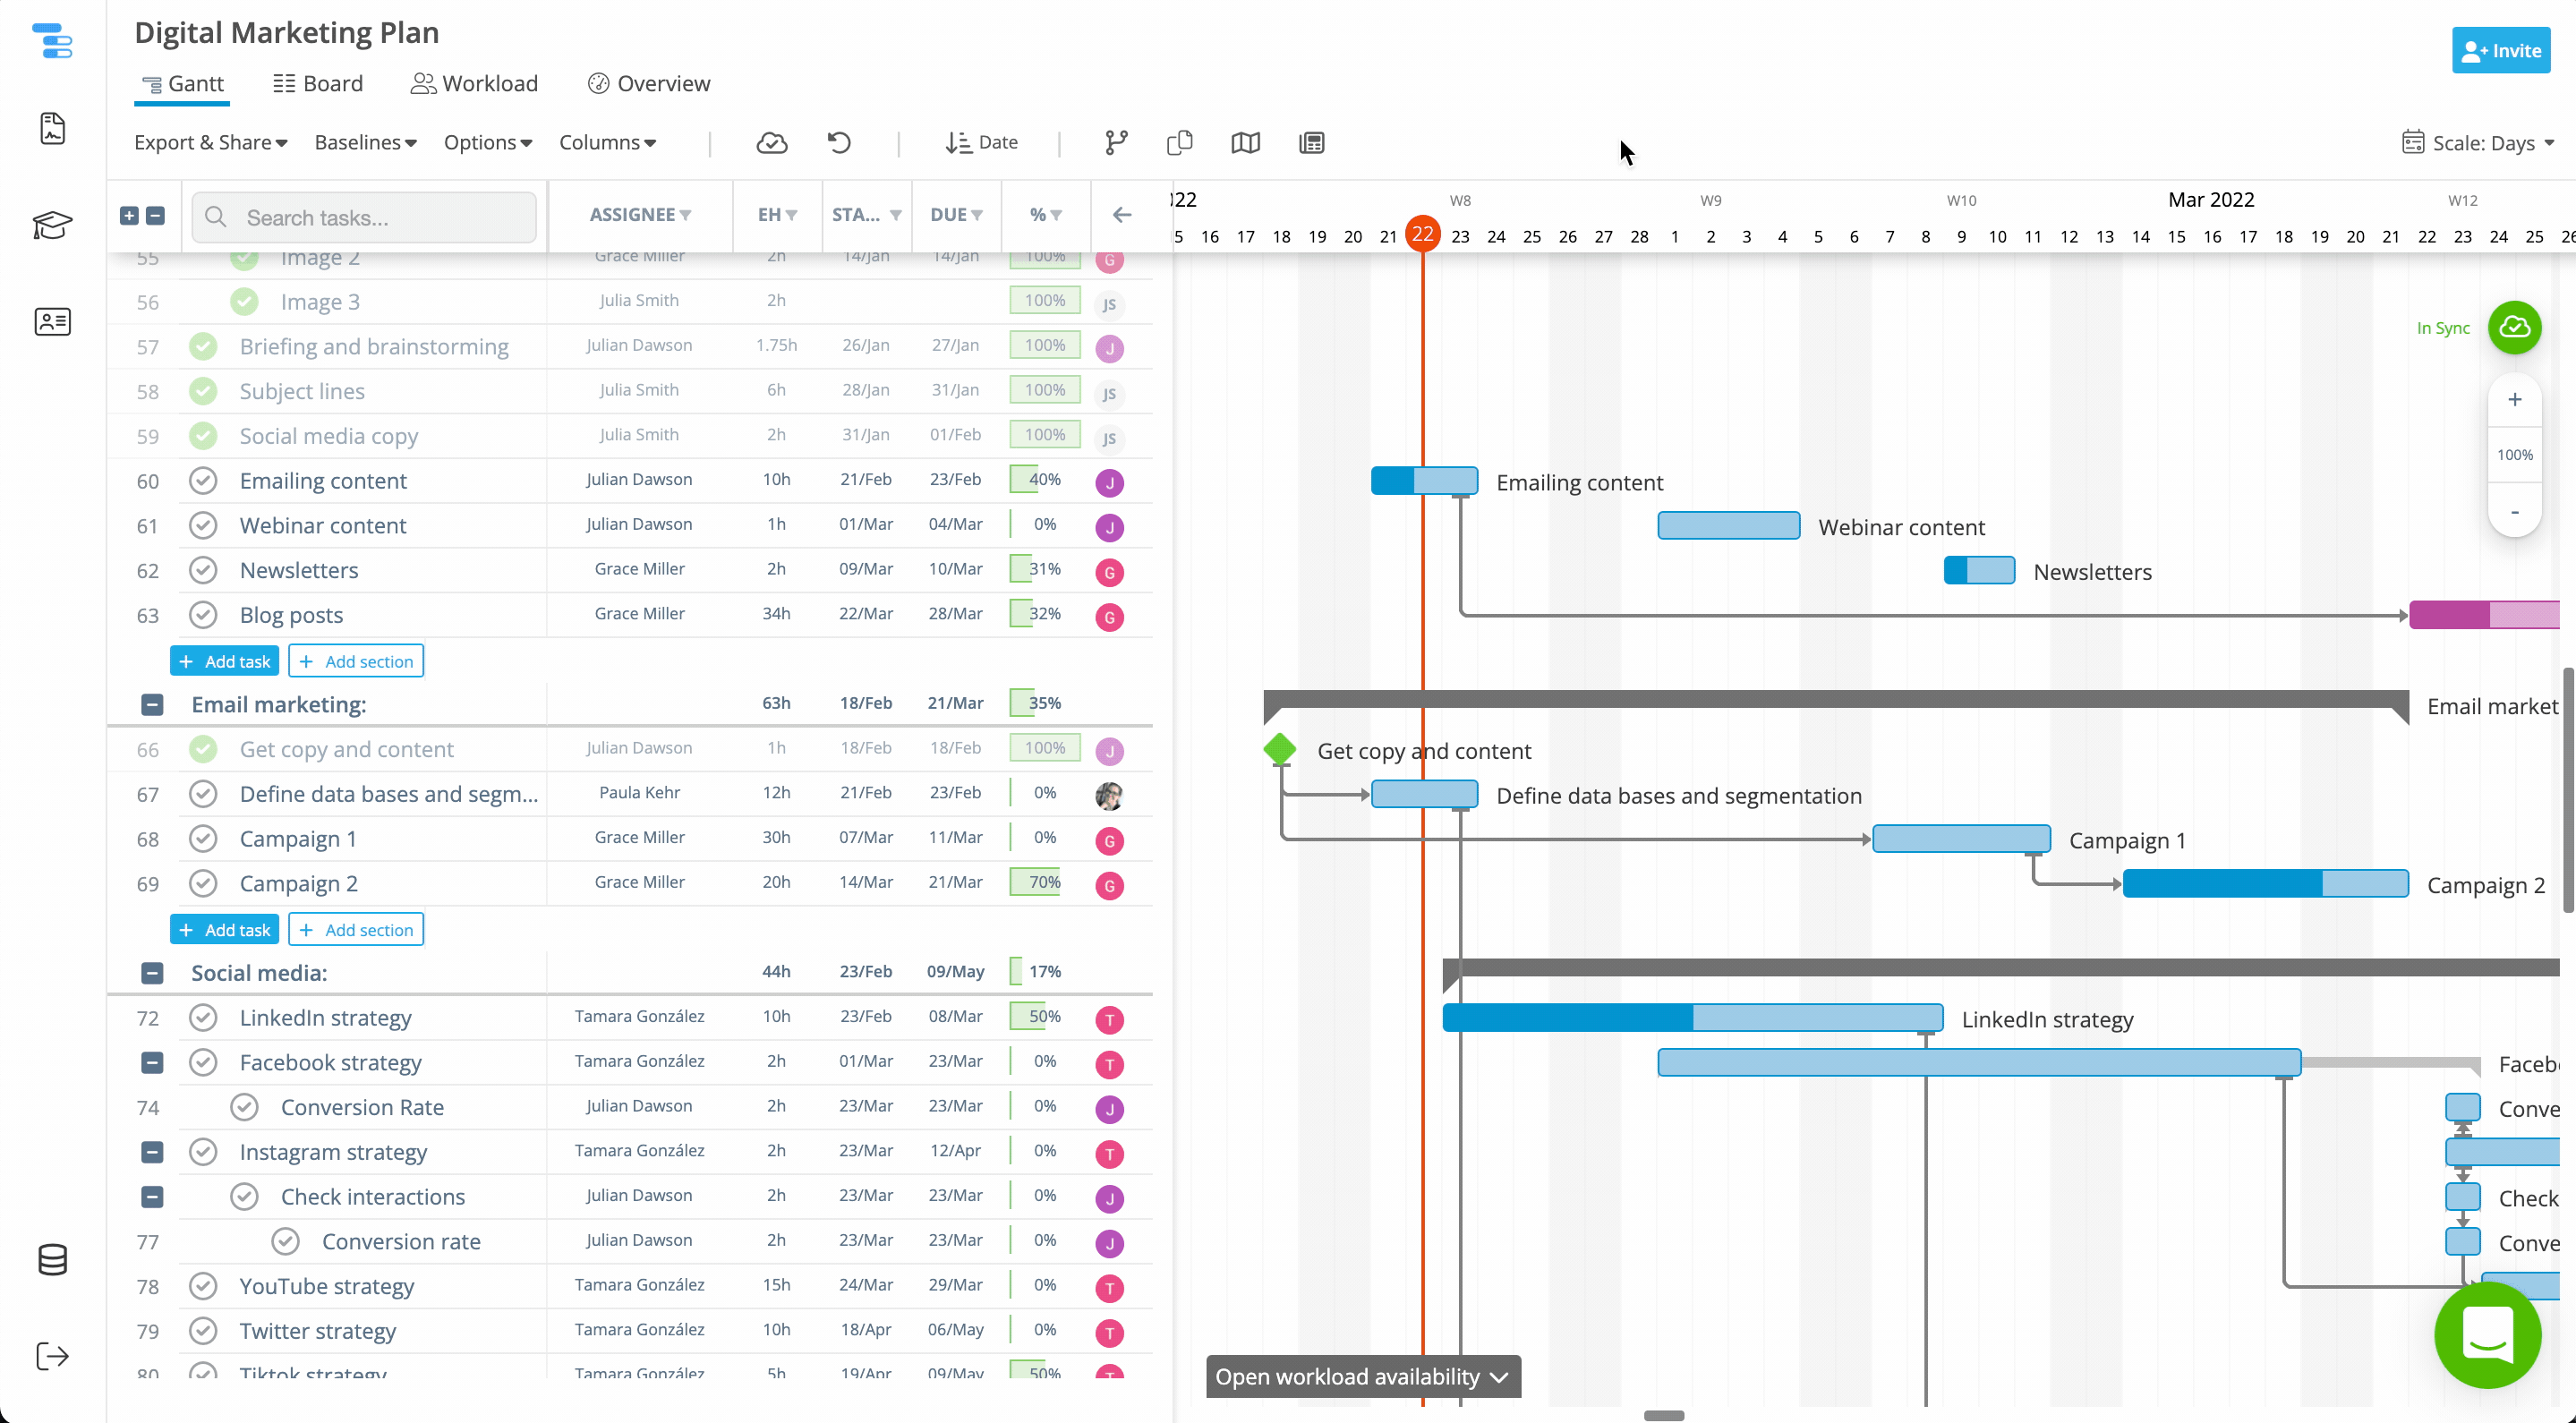2576x1423 pixels.
Task: Open the roadmap (map) icon
Action: click(1245, 143)
